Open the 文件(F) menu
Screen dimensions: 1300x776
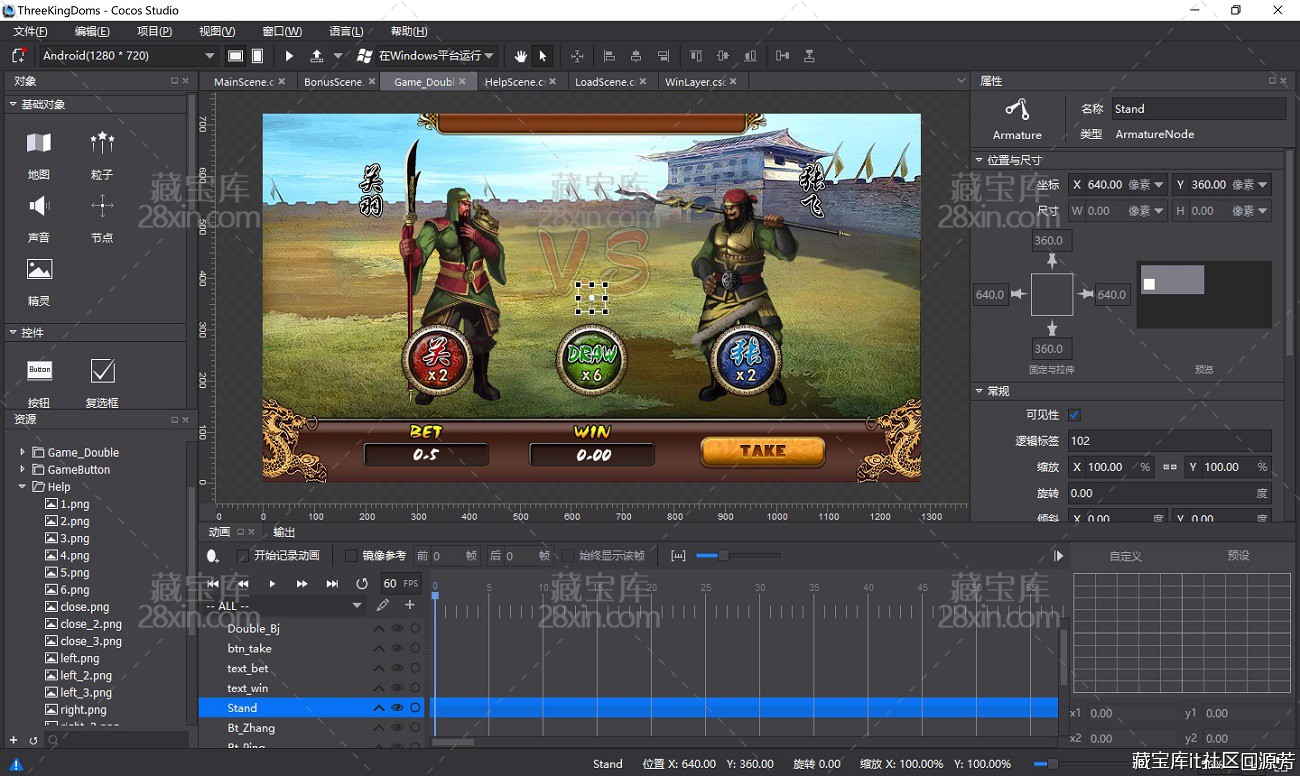30,32
